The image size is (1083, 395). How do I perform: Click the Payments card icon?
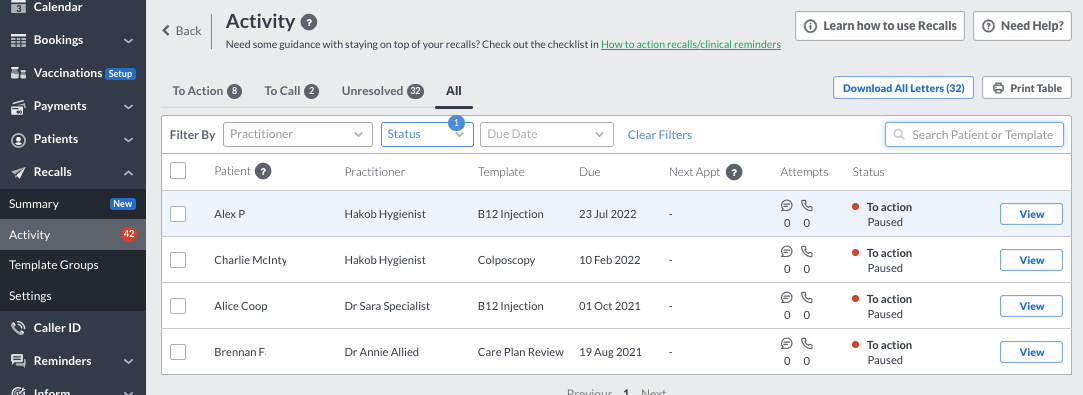click(x=19, y=106)
